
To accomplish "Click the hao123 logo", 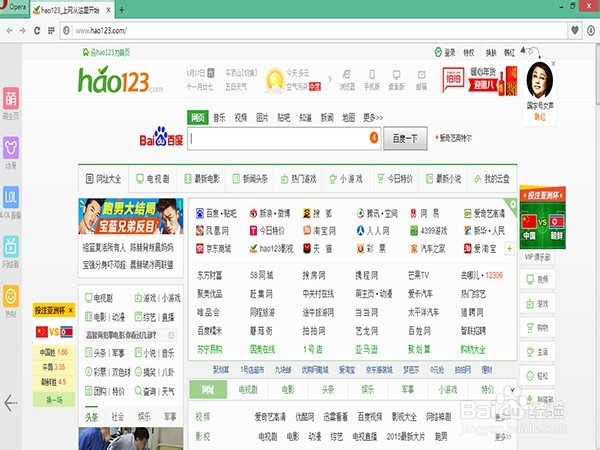I will (121, 80).
